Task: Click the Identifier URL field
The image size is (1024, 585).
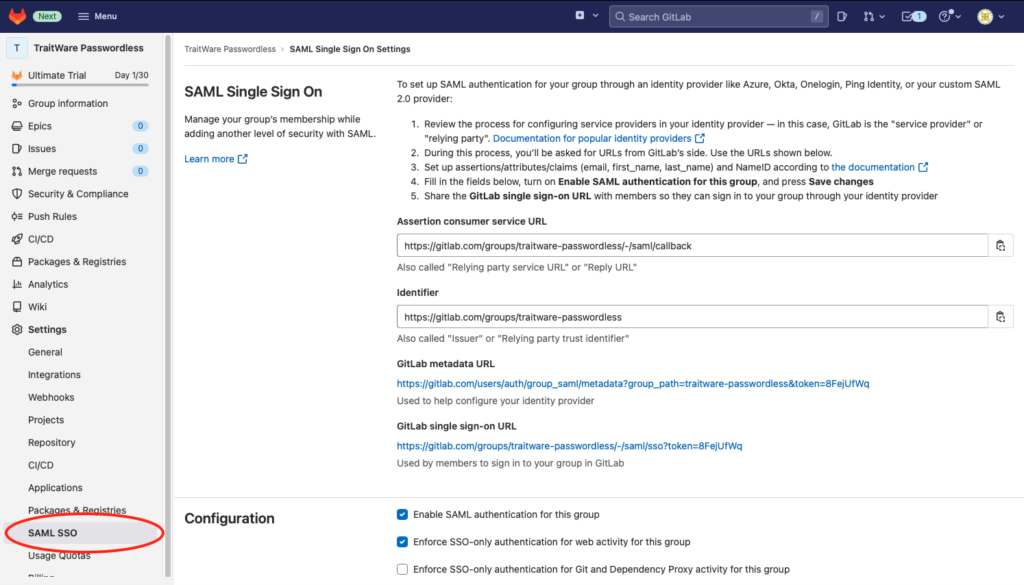Action: [x=692, y=317]
